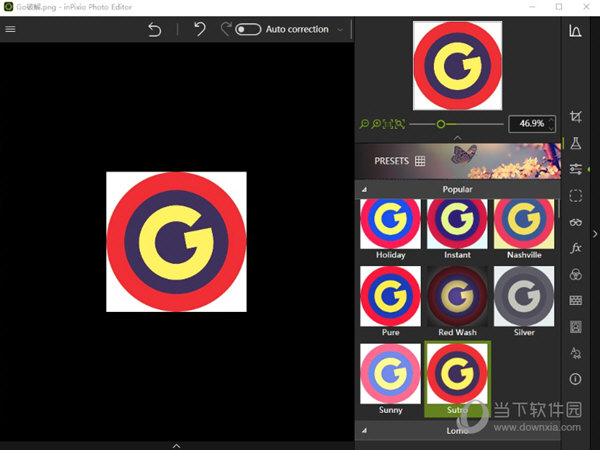Collapse the preview panel with up chevron
The image size is (600, 450).
click(x=457, y=137)
